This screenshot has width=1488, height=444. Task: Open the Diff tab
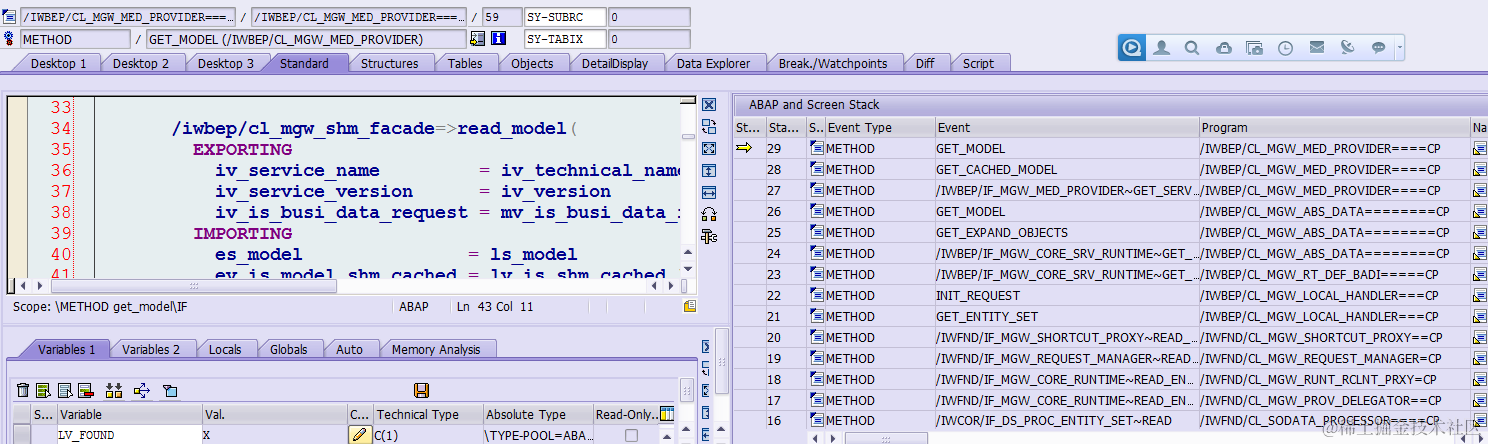(x=925, y=63)
